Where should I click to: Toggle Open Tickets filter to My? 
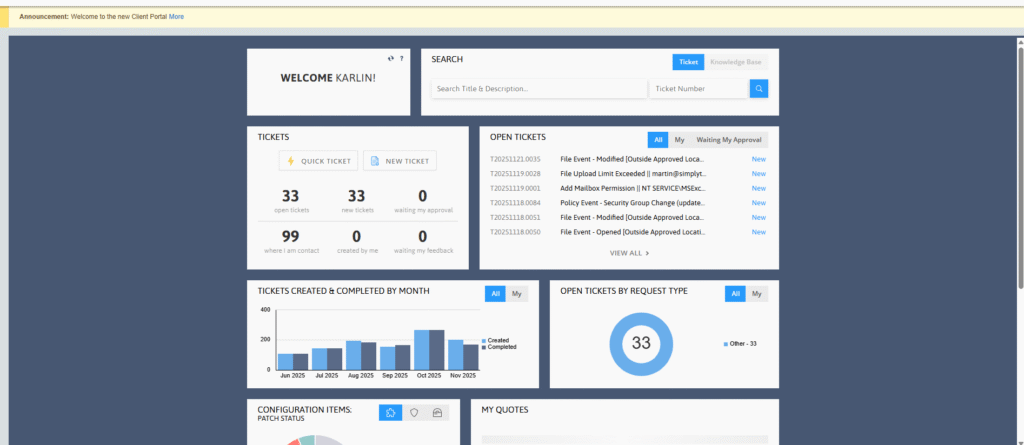(x=679, y=140)
